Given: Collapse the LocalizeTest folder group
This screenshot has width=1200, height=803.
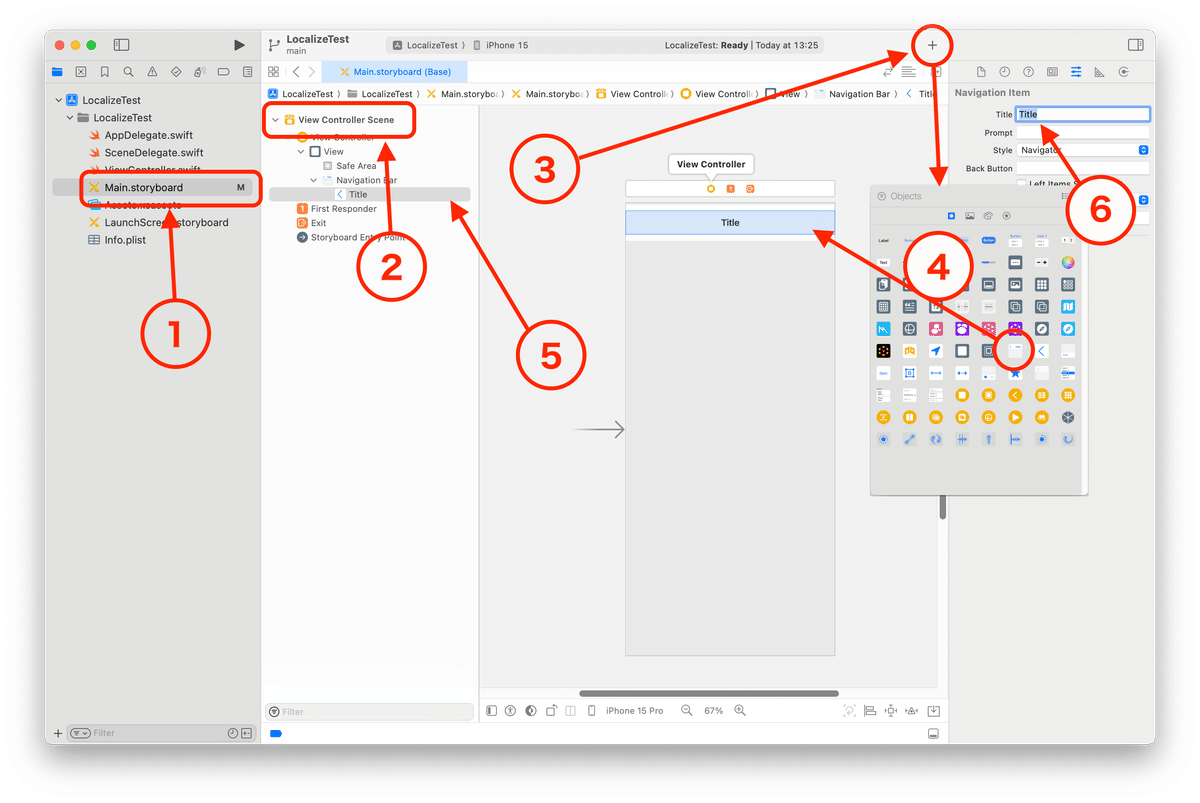Looking at the screenshot, I should (x=70, y=118).
